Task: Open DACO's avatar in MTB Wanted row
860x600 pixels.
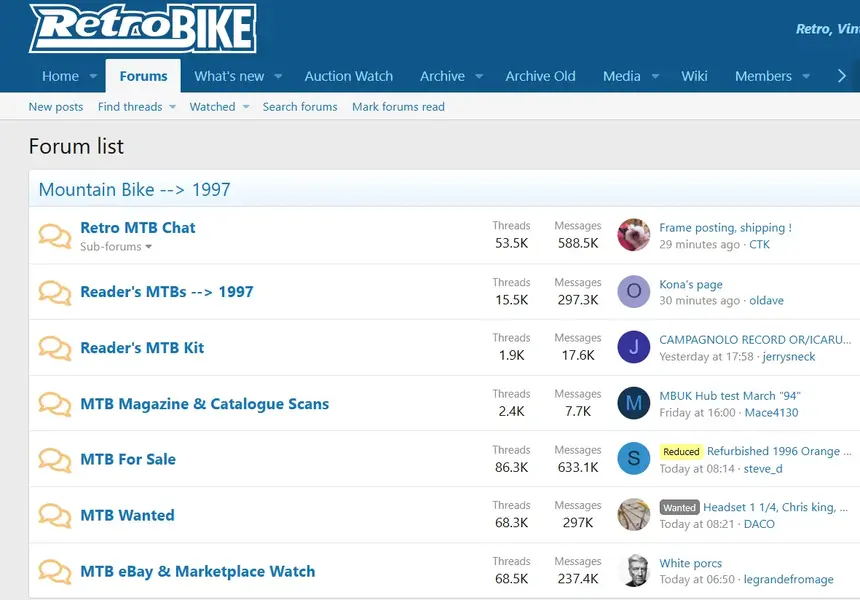Action: coord(633,514)
